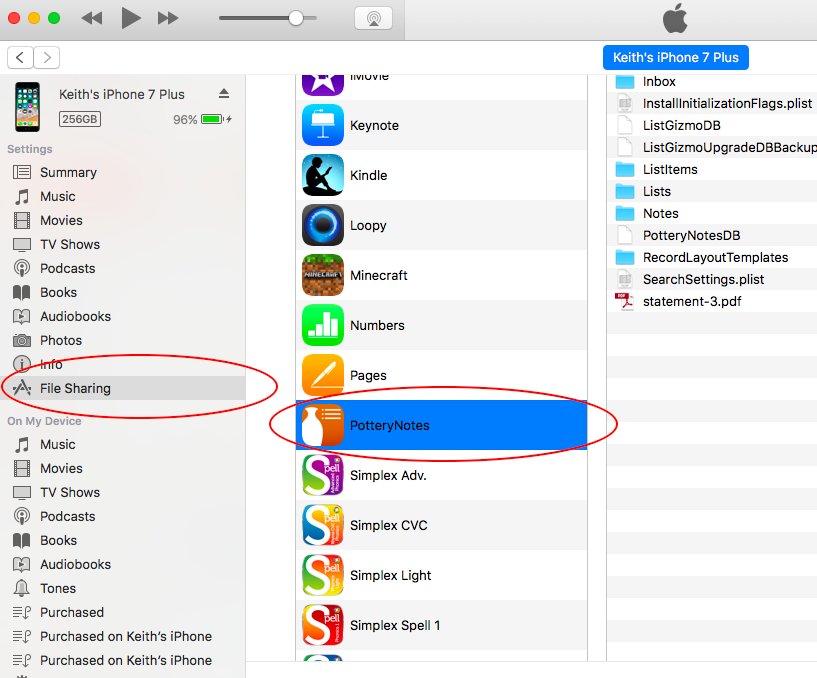817x678 pixels.
Task: Open the AirPlay output button
Action: click(373, 18)
